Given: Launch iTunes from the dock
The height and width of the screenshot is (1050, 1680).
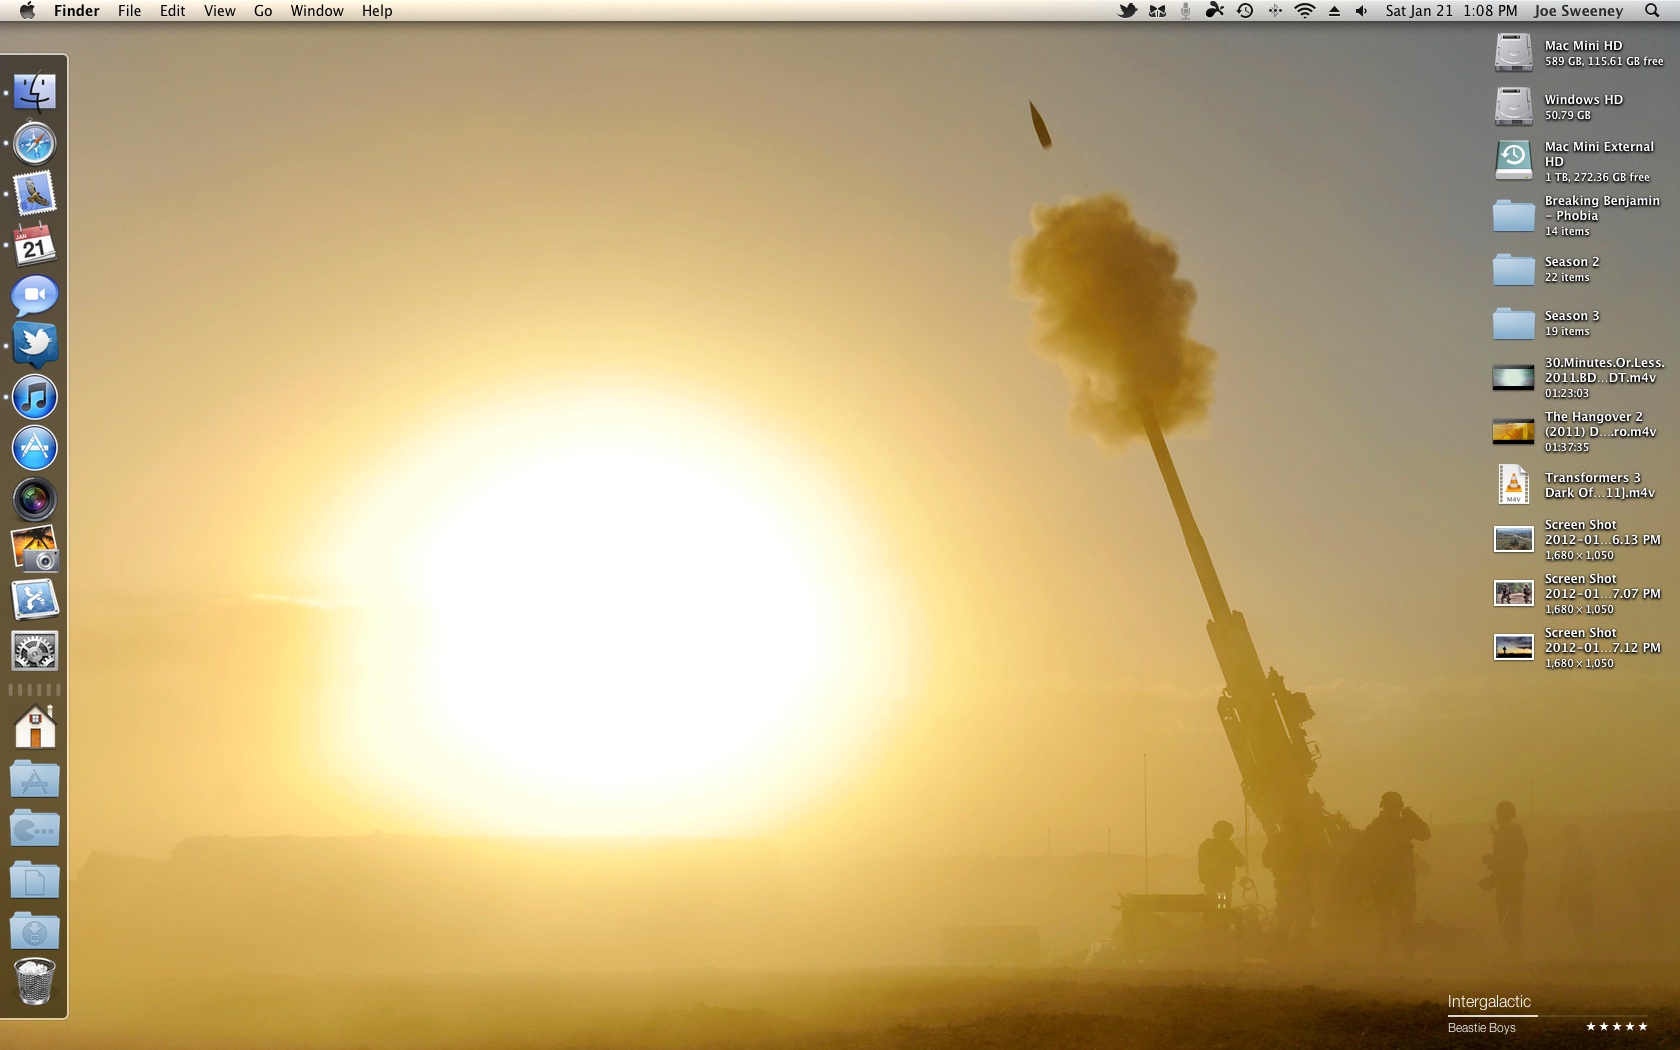Looking at the screenshot, I should click(35, 397).
